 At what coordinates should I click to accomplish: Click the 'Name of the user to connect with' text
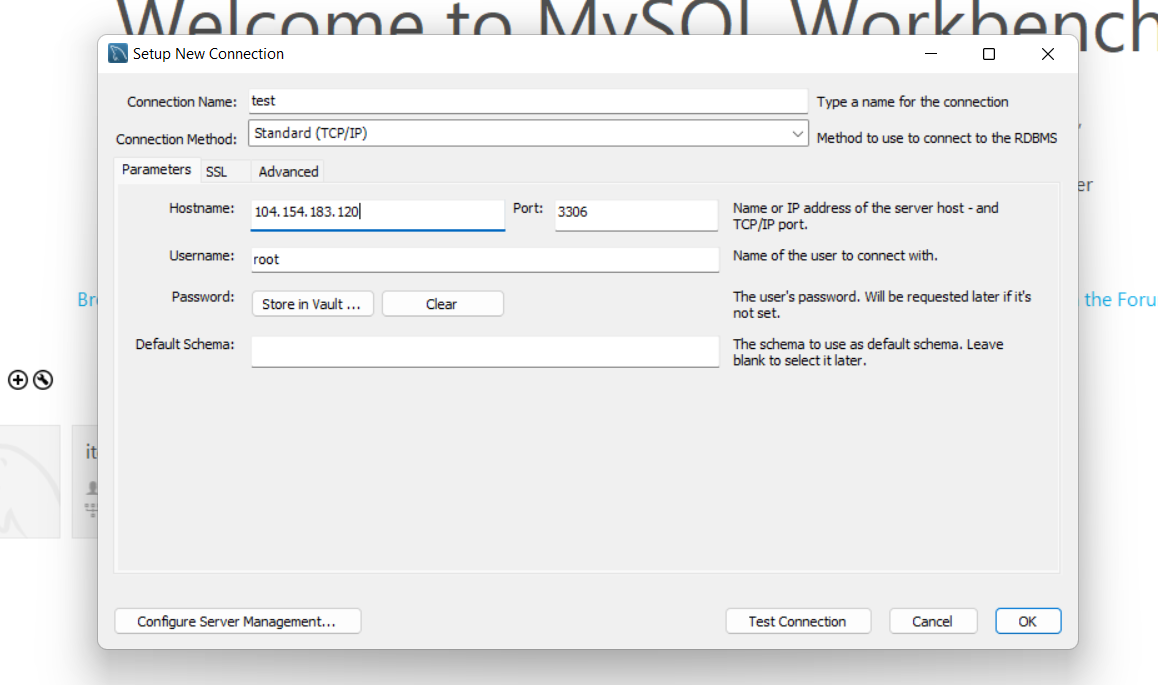[x=835, y=255]
